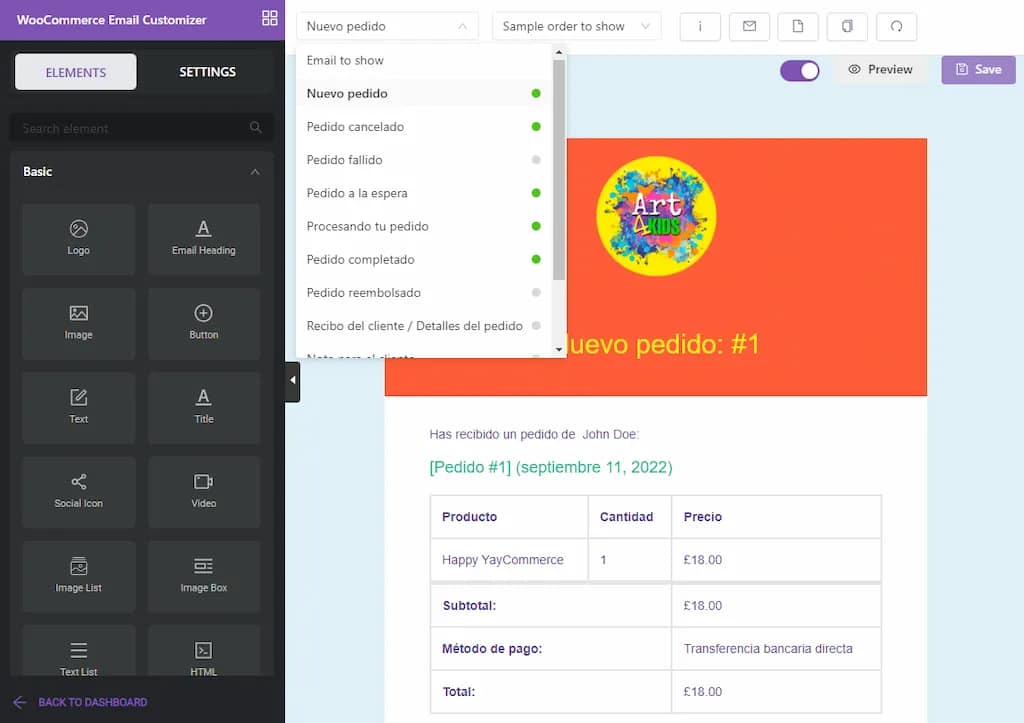Select Pedido completado email

coord(424,259)
